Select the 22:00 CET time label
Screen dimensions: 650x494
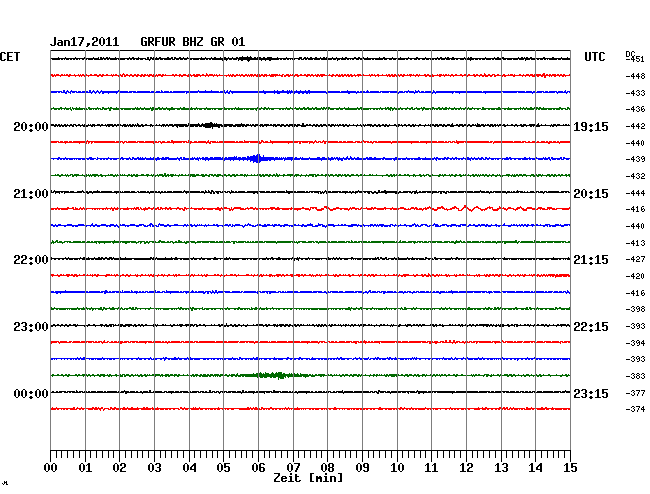click(31, 260)
